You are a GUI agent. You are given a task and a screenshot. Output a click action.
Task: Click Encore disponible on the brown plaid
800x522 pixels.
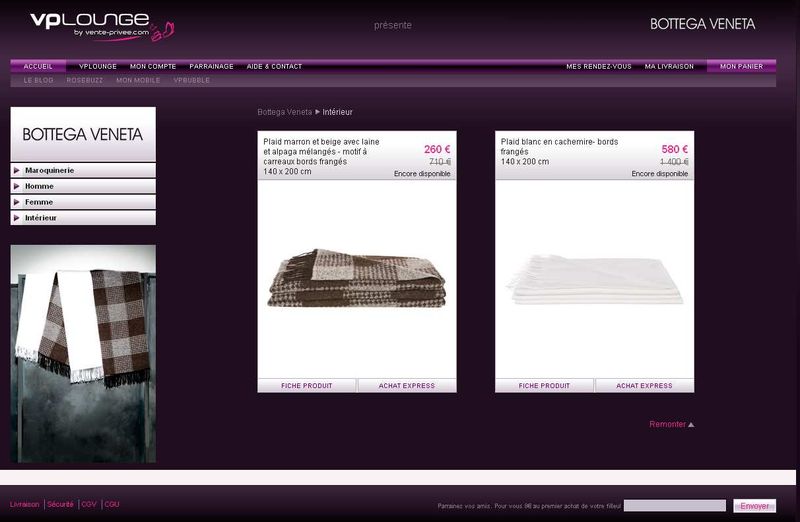pos(422,174)
